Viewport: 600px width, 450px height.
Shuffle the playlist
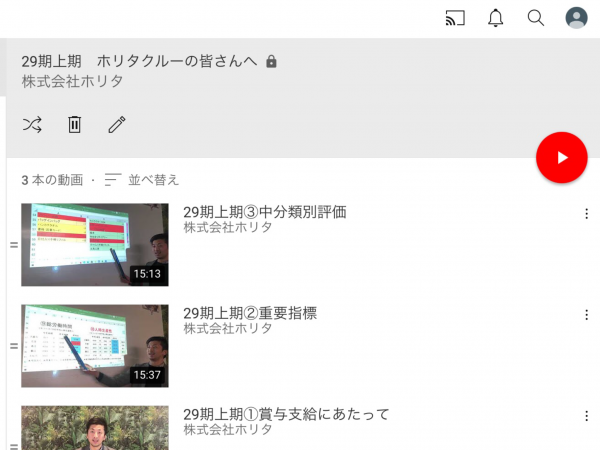pyautogui.click(x=32, y=125)
